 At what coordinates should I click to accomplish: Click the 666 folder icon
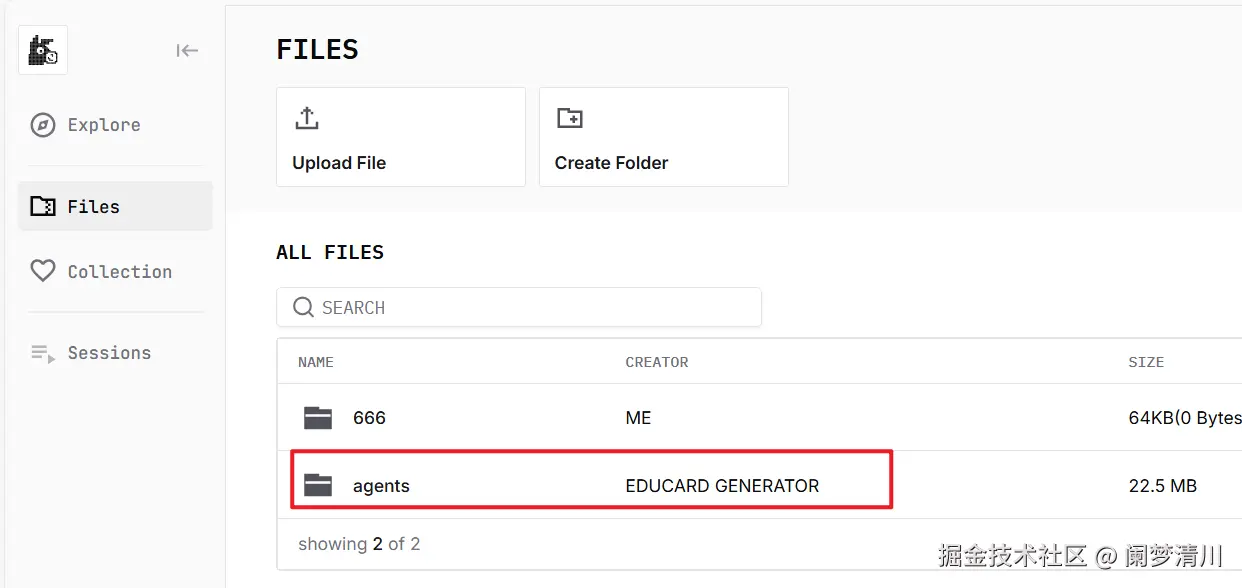(318, 418)
